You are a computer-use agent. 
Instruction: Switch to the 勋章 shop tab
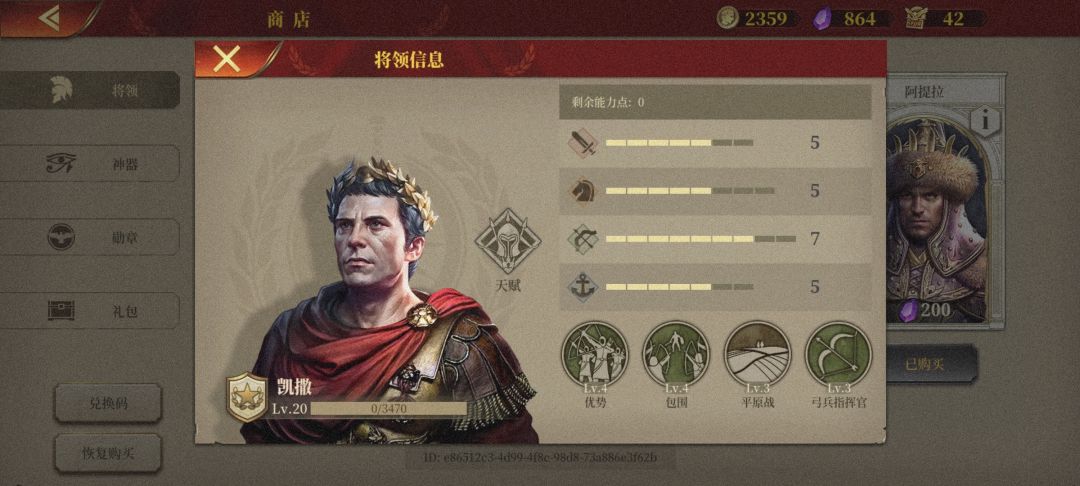click(90, 237)
